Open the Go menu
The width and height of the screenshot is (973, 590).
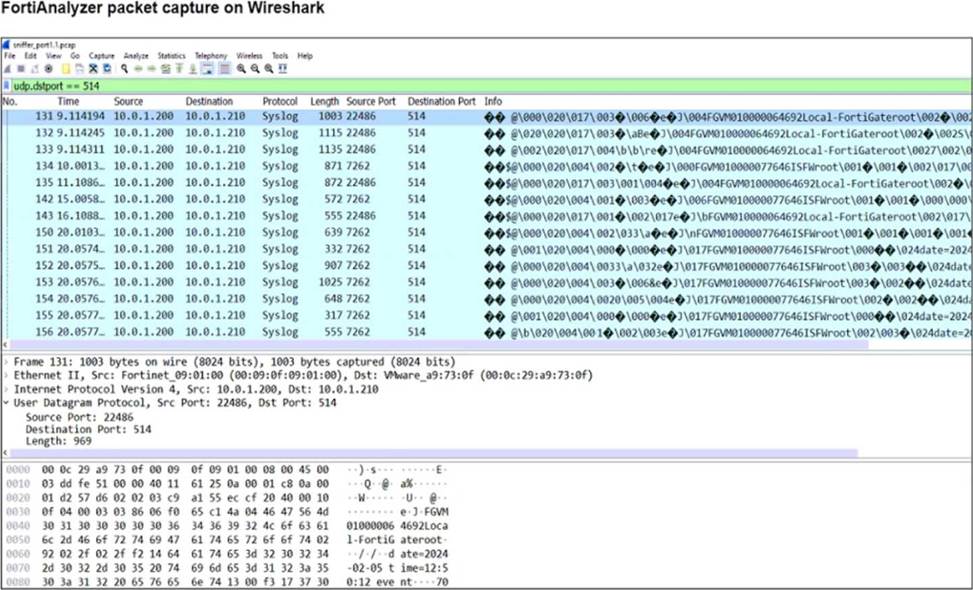click(x=75, y=56)
